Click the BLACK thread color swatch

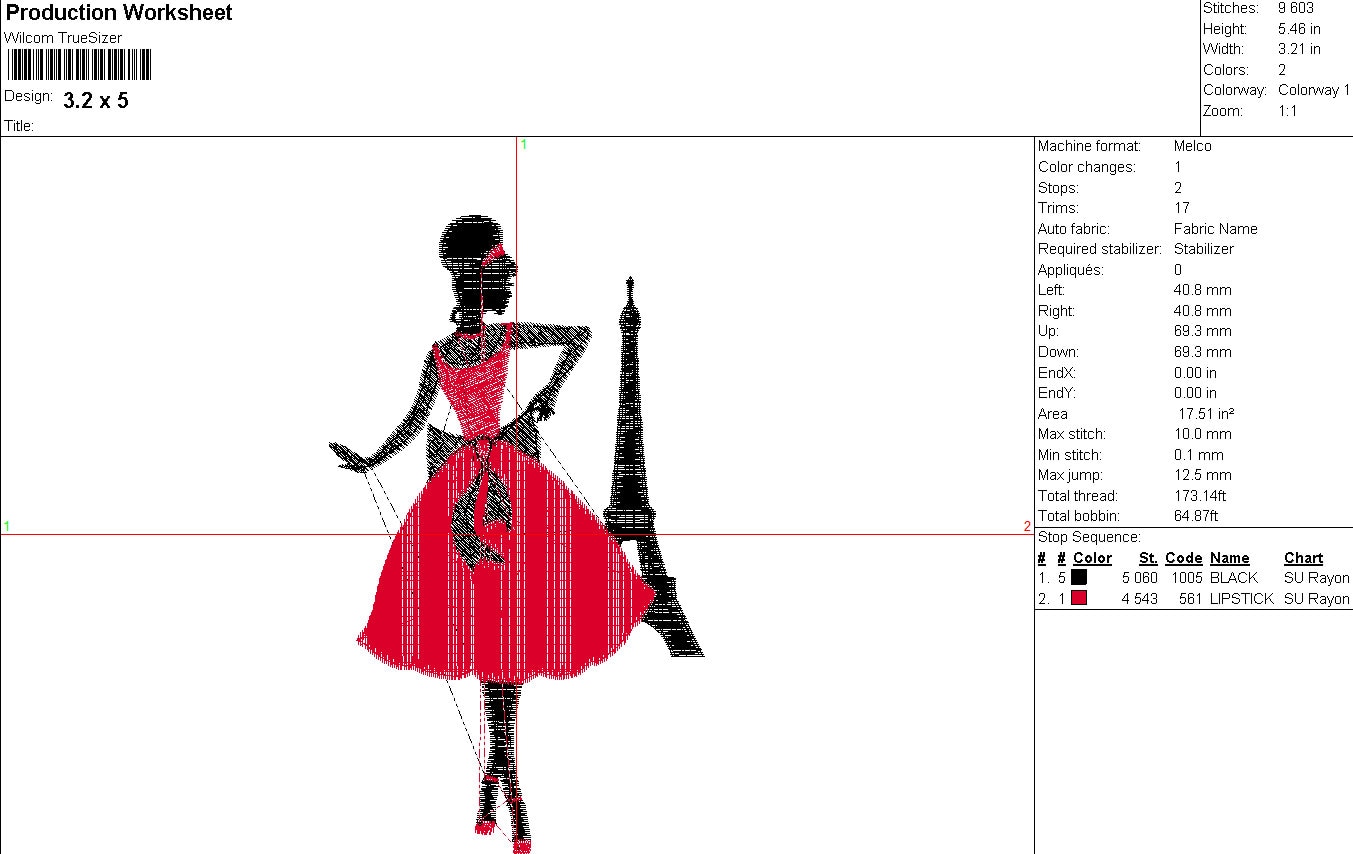tap(1079, 577)
